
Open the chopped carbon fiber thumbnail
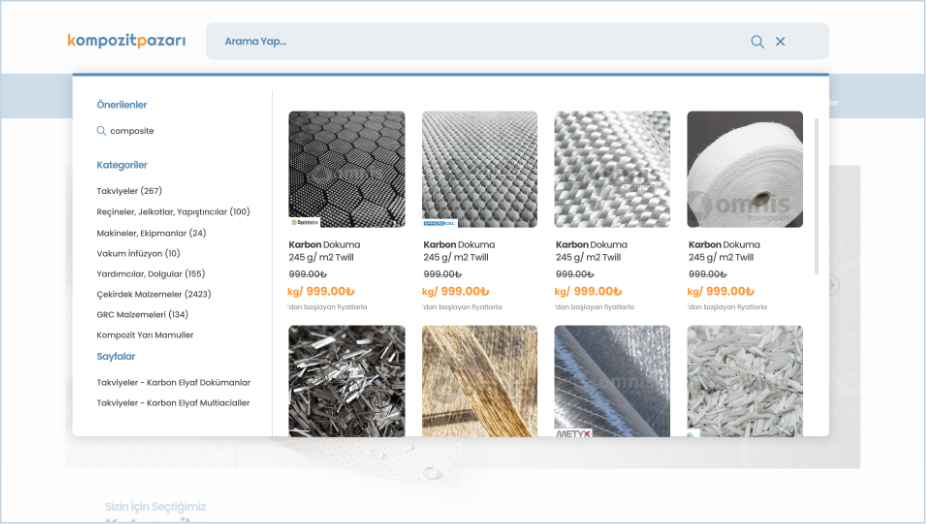coord(347,381)
